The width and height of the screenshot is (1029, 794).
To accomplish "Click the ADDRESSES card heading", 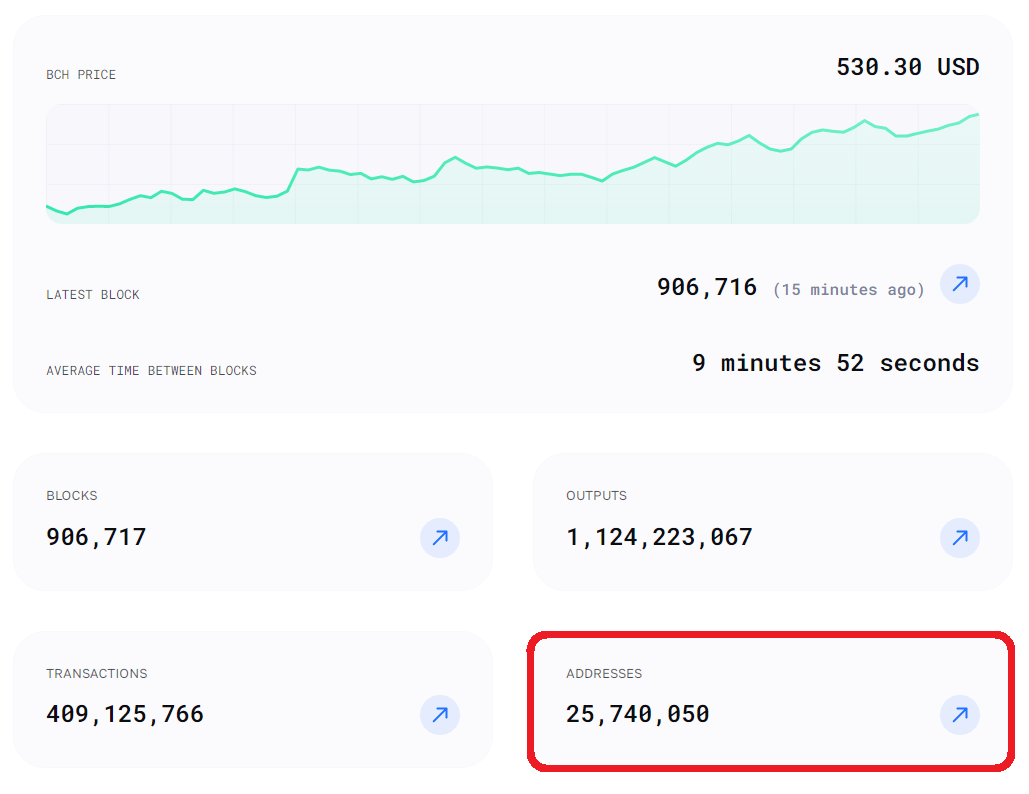I will (x=604, y=674).
